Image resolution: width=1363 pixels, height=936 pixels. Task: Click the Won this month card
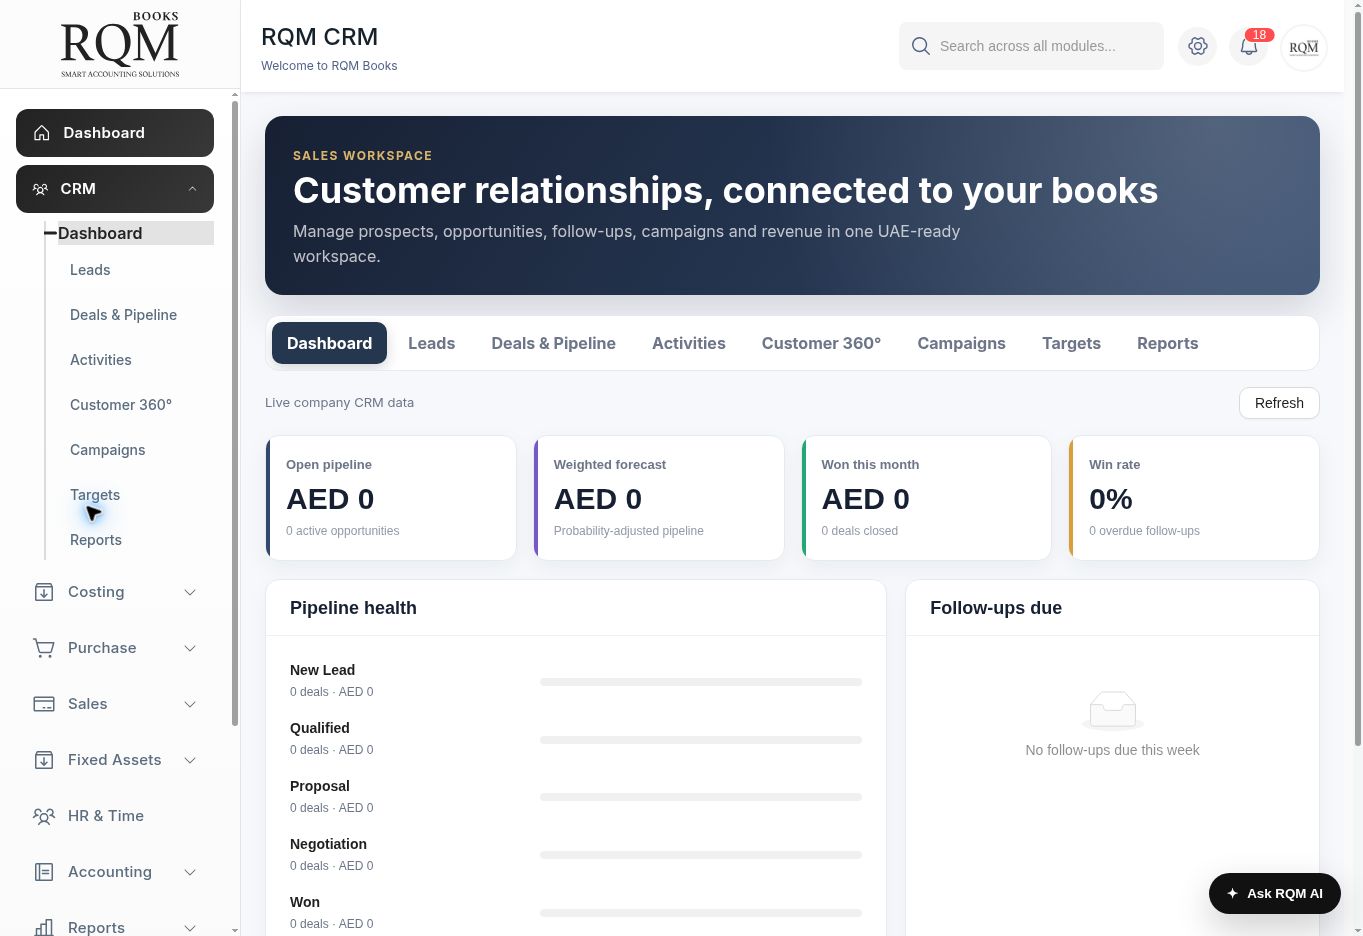click(927, 498)
